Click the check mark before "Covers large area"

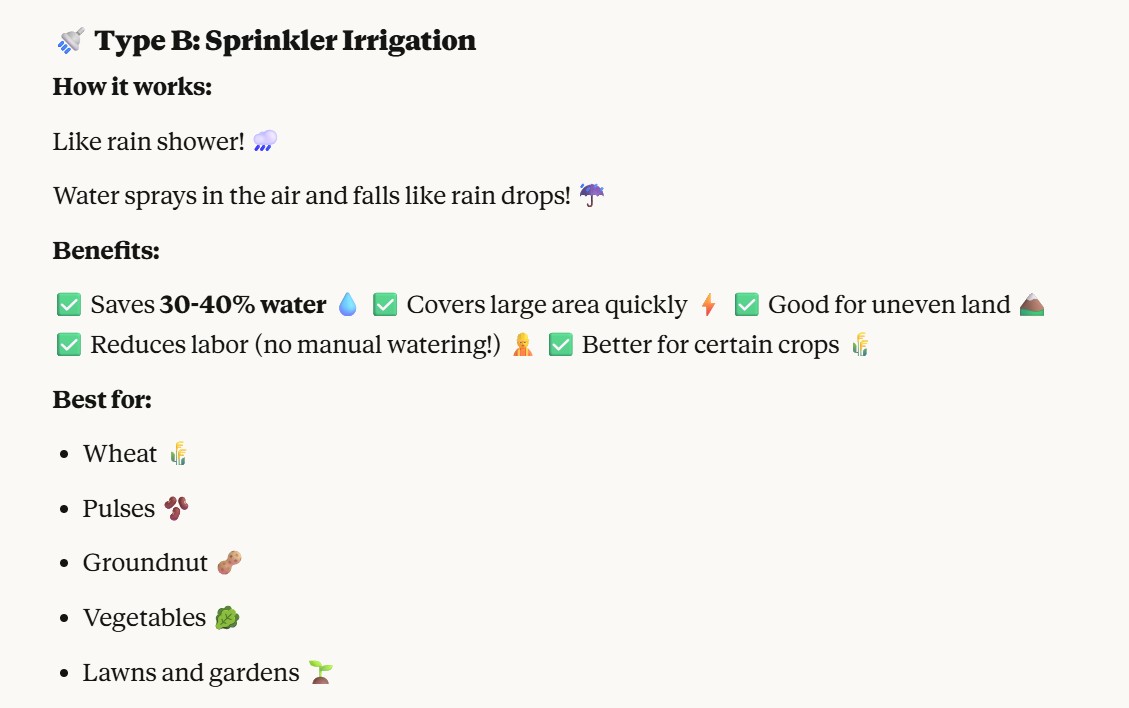click(385, 304)
